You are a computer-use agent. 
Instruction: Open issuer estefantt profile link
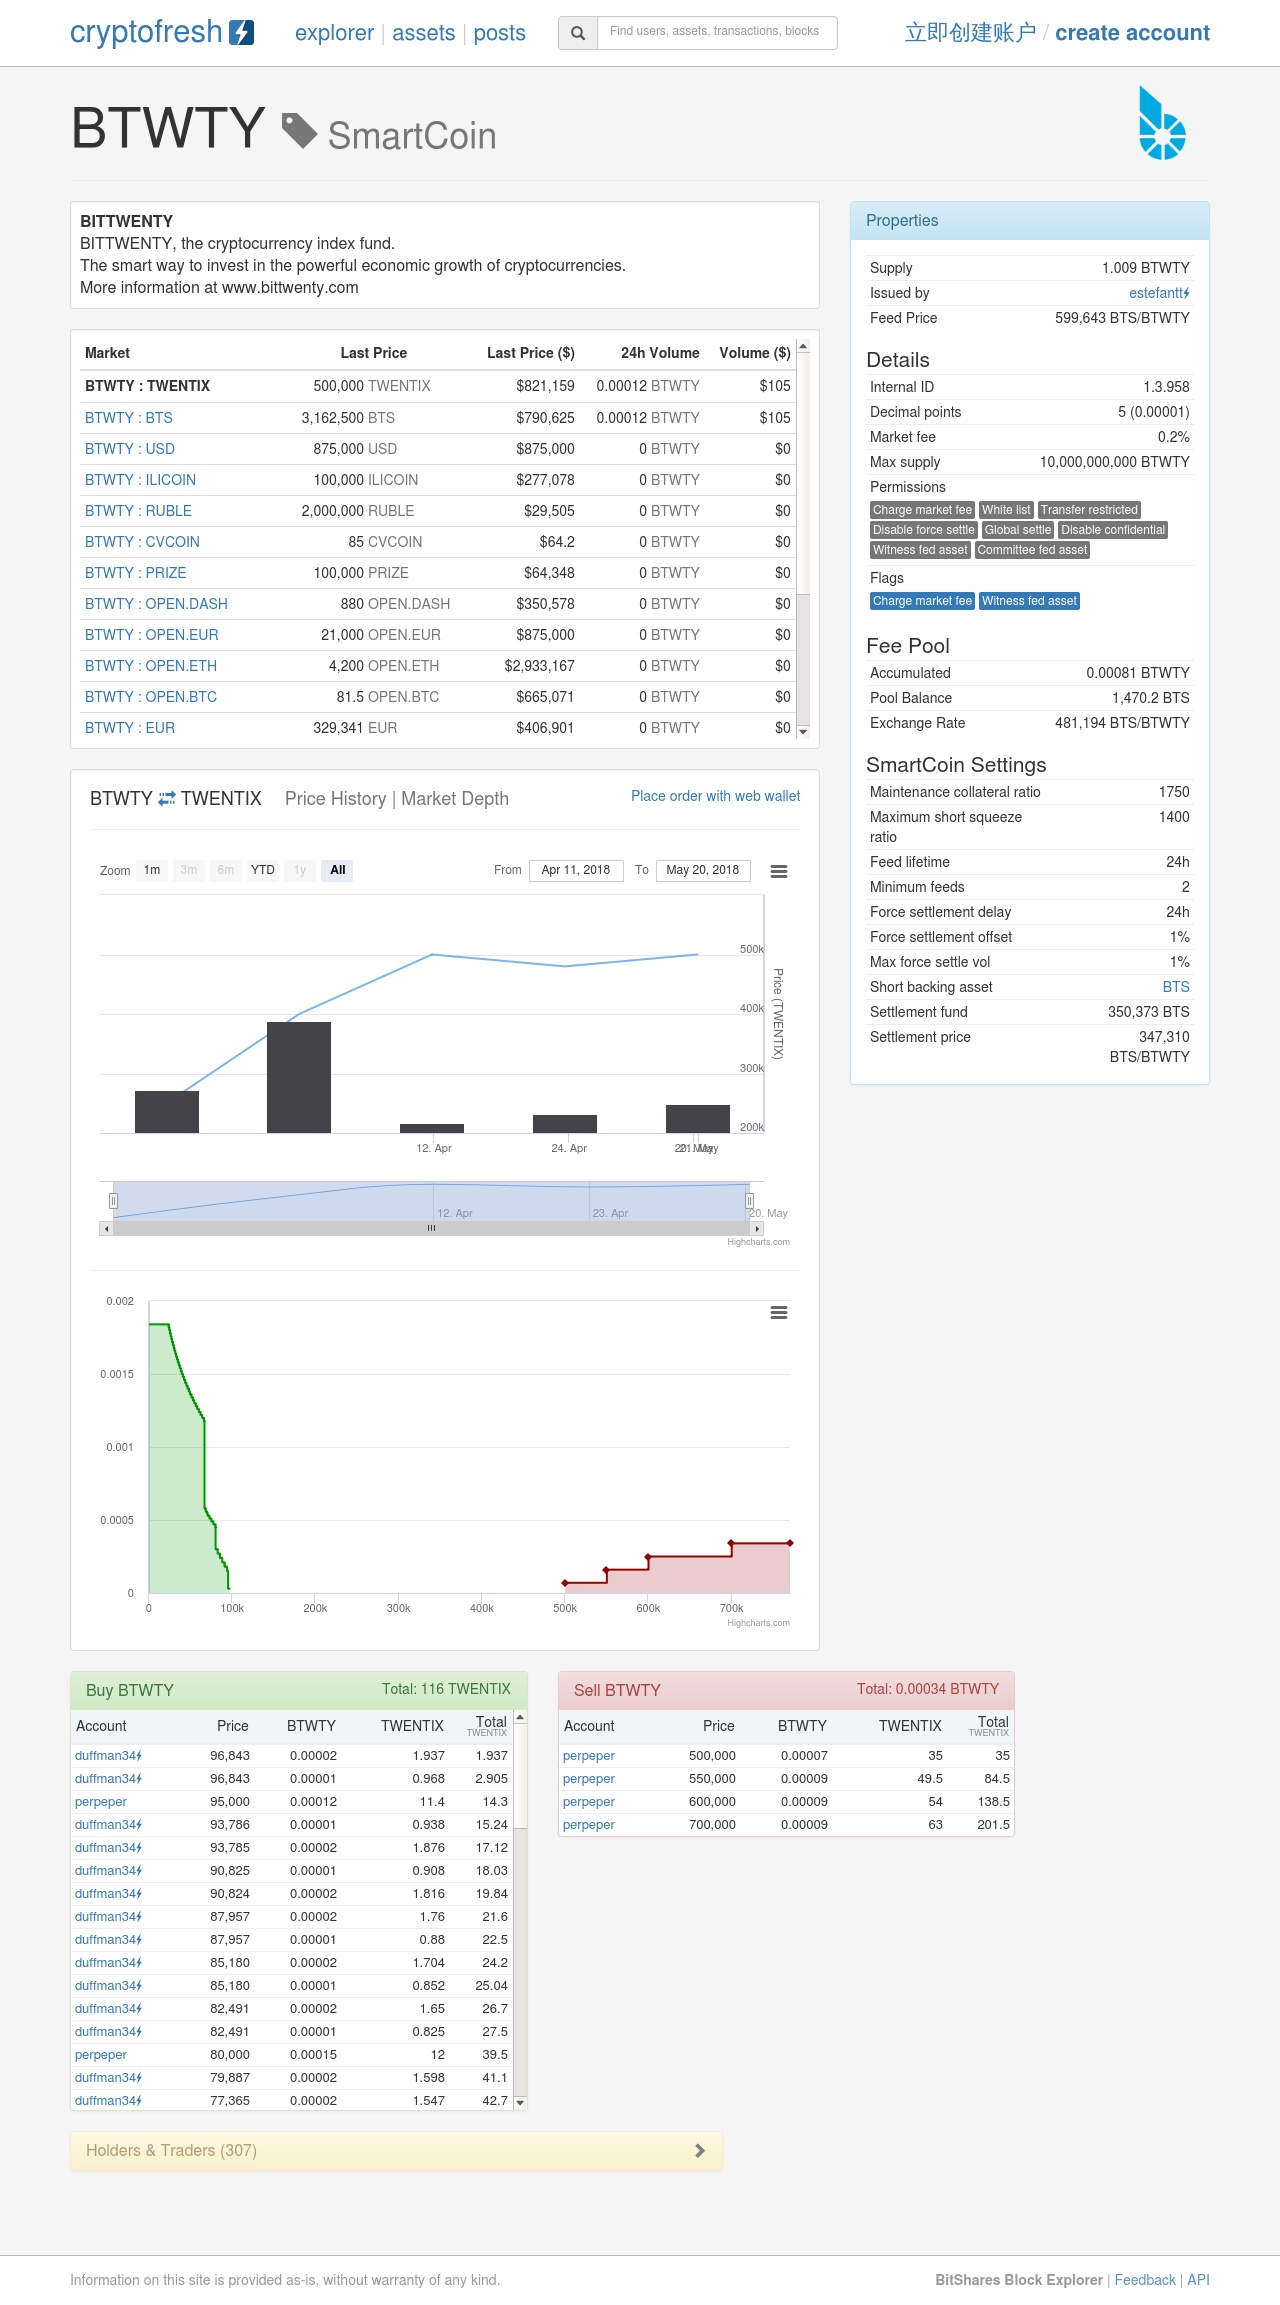point(1159,293)
